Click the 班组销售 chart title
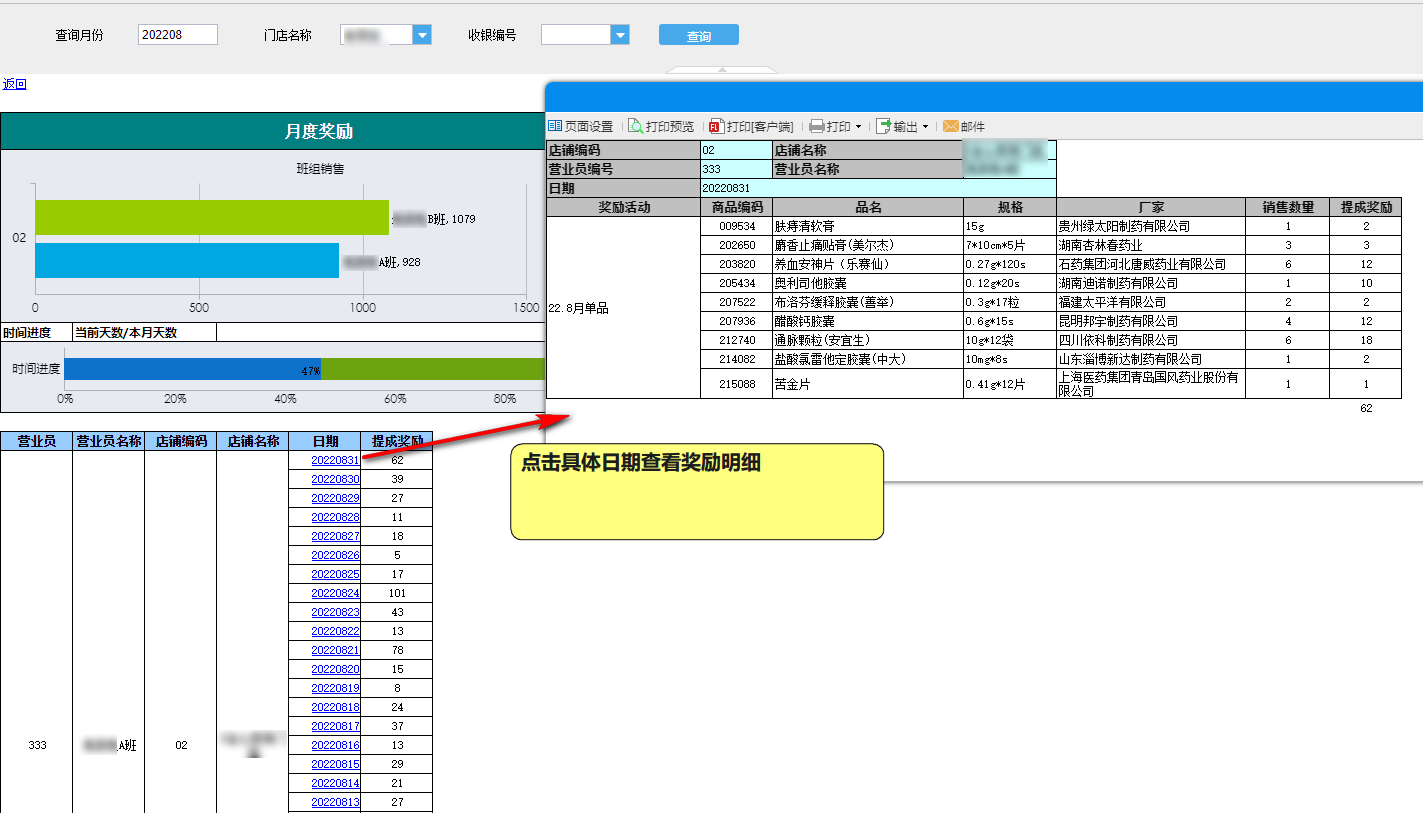 [321, 169]
